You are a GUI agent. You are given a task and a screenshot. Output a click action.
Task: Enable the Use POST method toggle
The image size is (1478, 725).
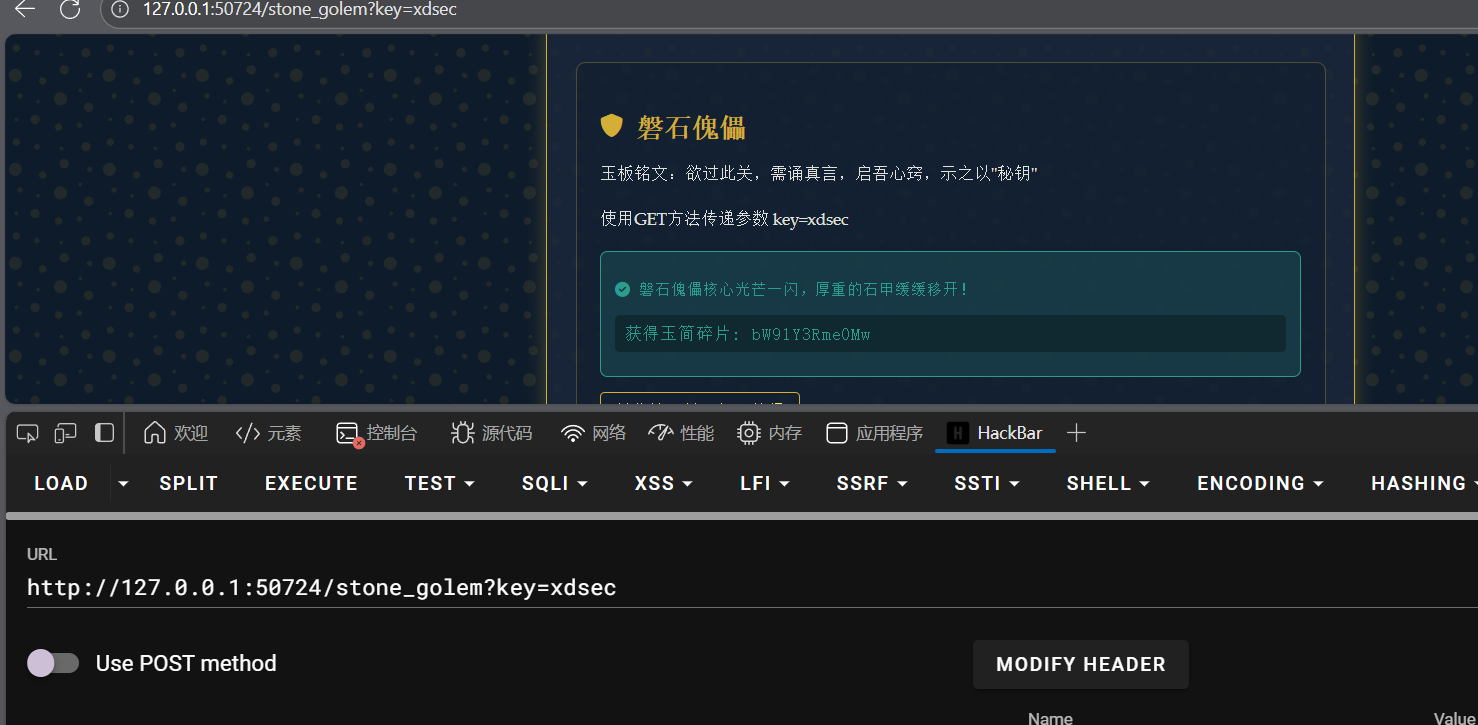(53, 663)
